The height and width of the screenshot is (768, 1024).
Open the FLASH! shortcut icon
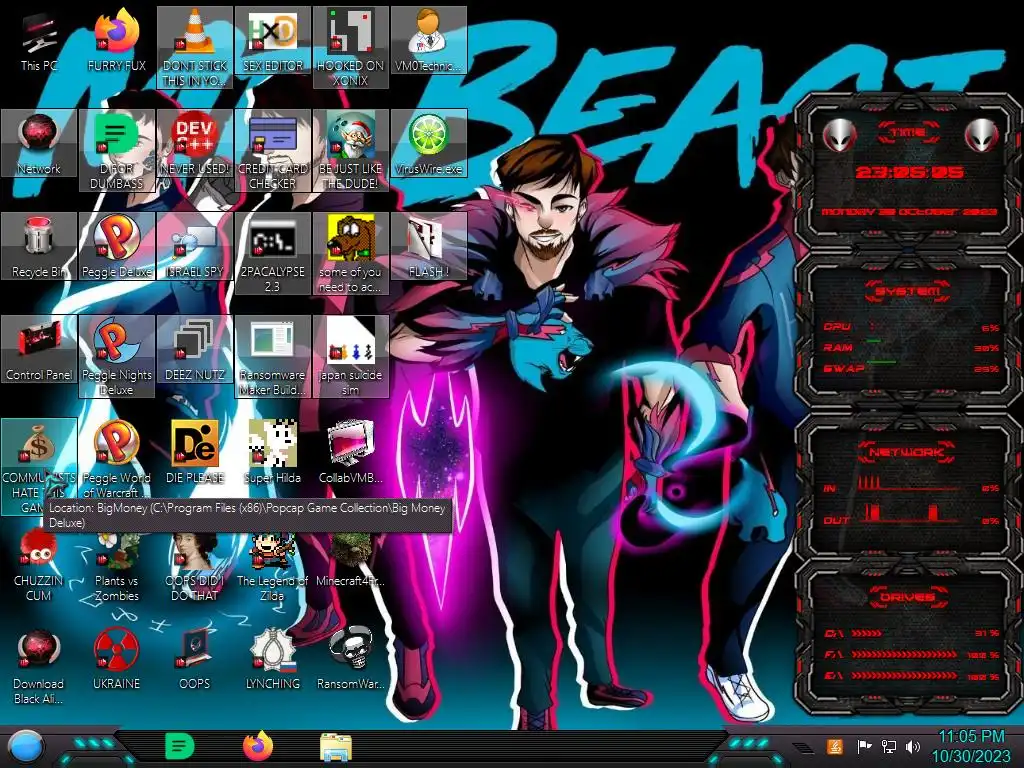[428, 246]
